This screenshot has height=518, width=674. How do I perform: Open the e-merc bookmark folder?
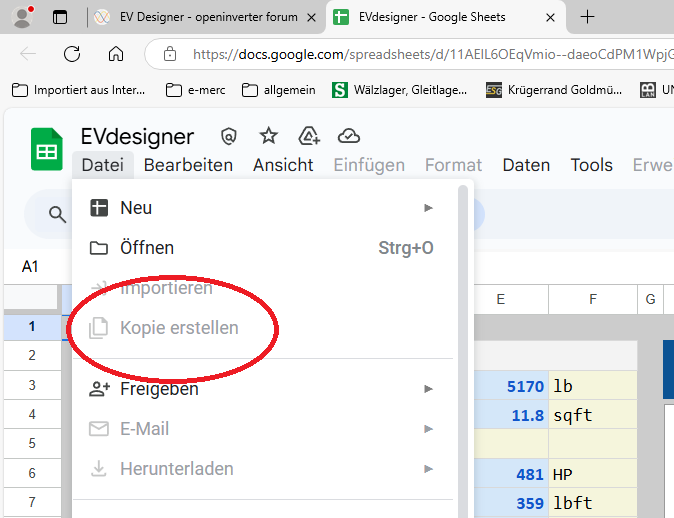[196, 90]
